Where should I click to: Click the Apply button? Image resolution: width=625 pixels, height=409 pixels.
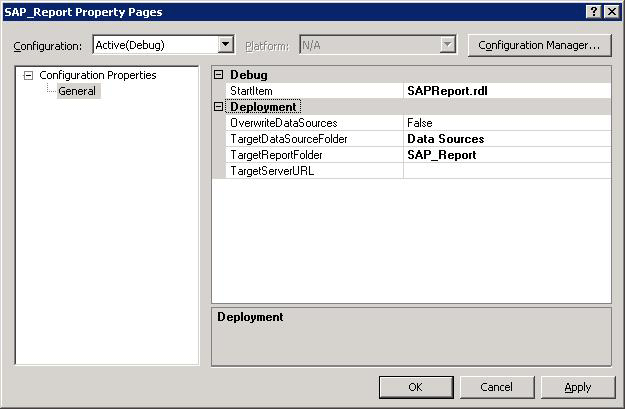point(578,387)
